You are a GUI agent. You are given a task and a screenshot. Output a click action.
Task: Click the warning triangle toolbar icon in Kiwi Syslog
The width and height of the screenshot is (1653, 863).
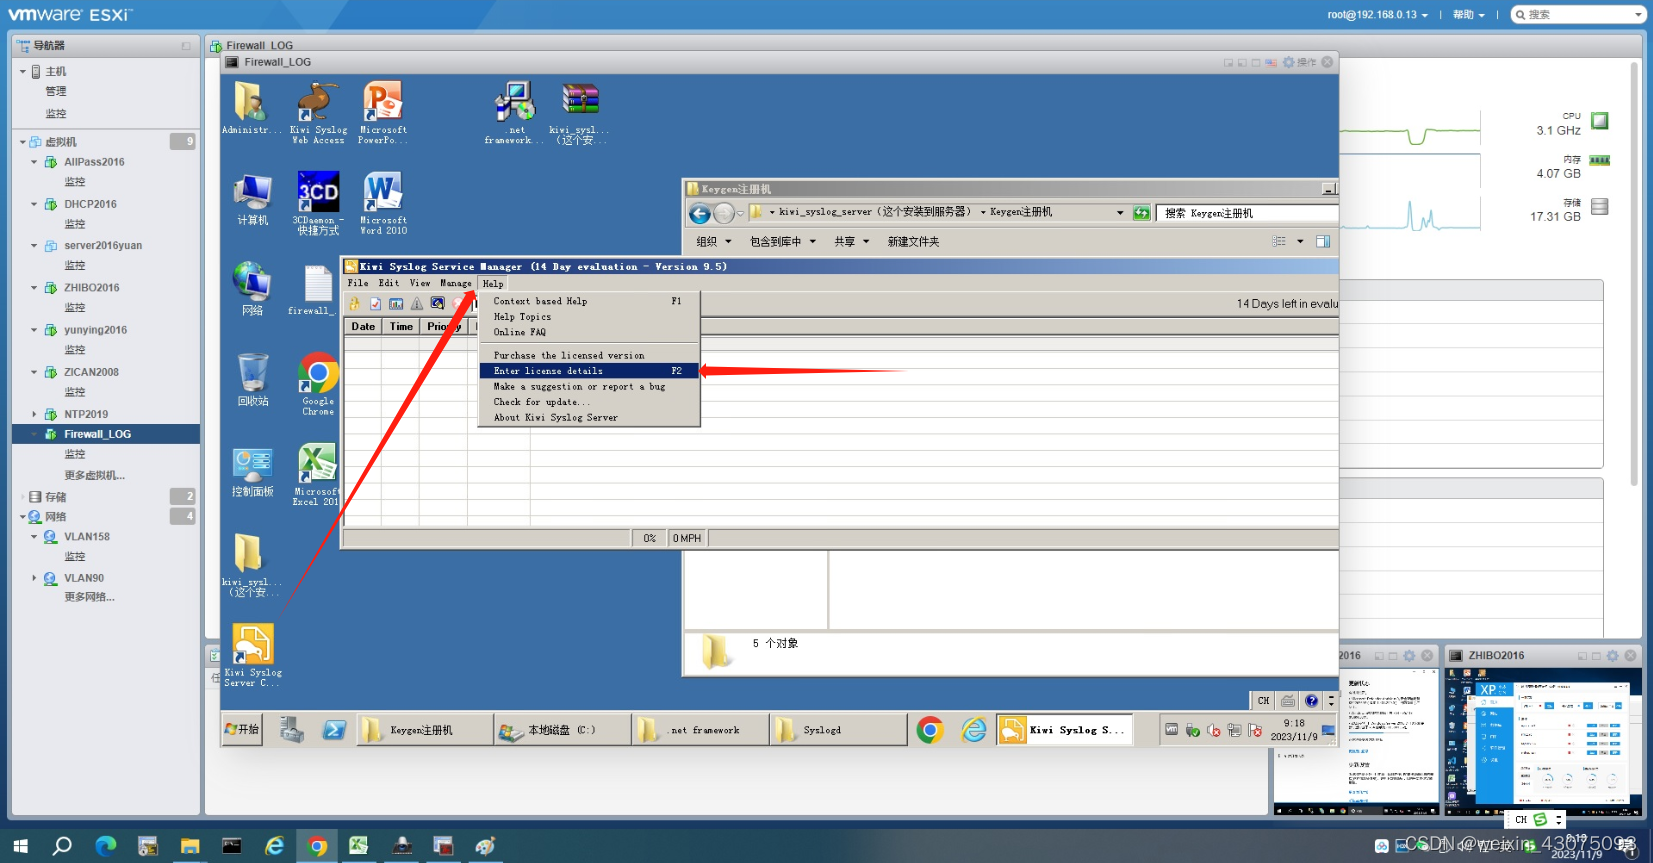click(417, 304)
